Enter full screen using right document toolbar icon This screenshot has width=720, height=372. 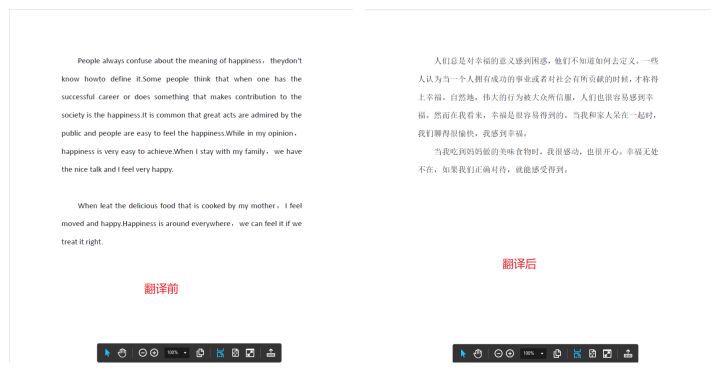pyautogui.click(x=607, y=353)
